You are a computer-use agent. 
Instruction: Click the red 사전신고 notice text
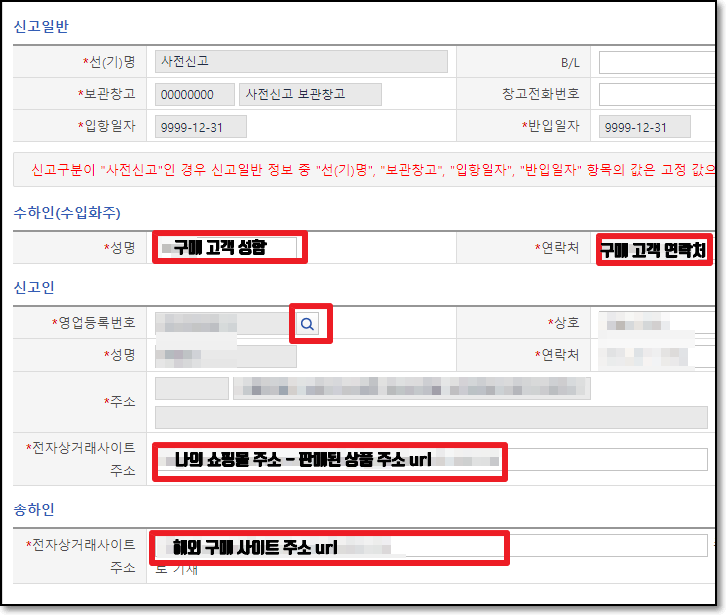point(373,169)
